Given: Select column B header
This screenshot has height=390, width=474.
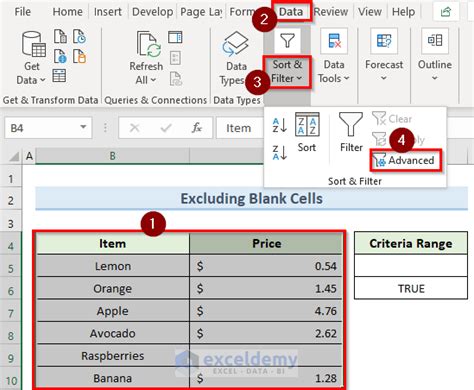Looking at the screenshot, I should coord(112,156).
